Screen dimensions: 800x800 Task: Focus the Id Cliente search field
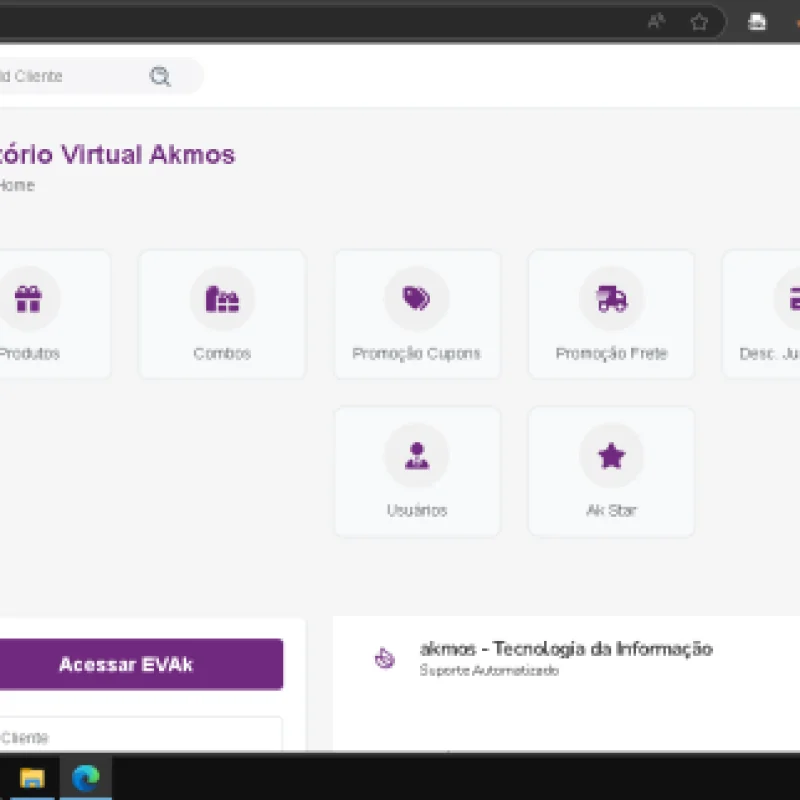tap(70, 77)
